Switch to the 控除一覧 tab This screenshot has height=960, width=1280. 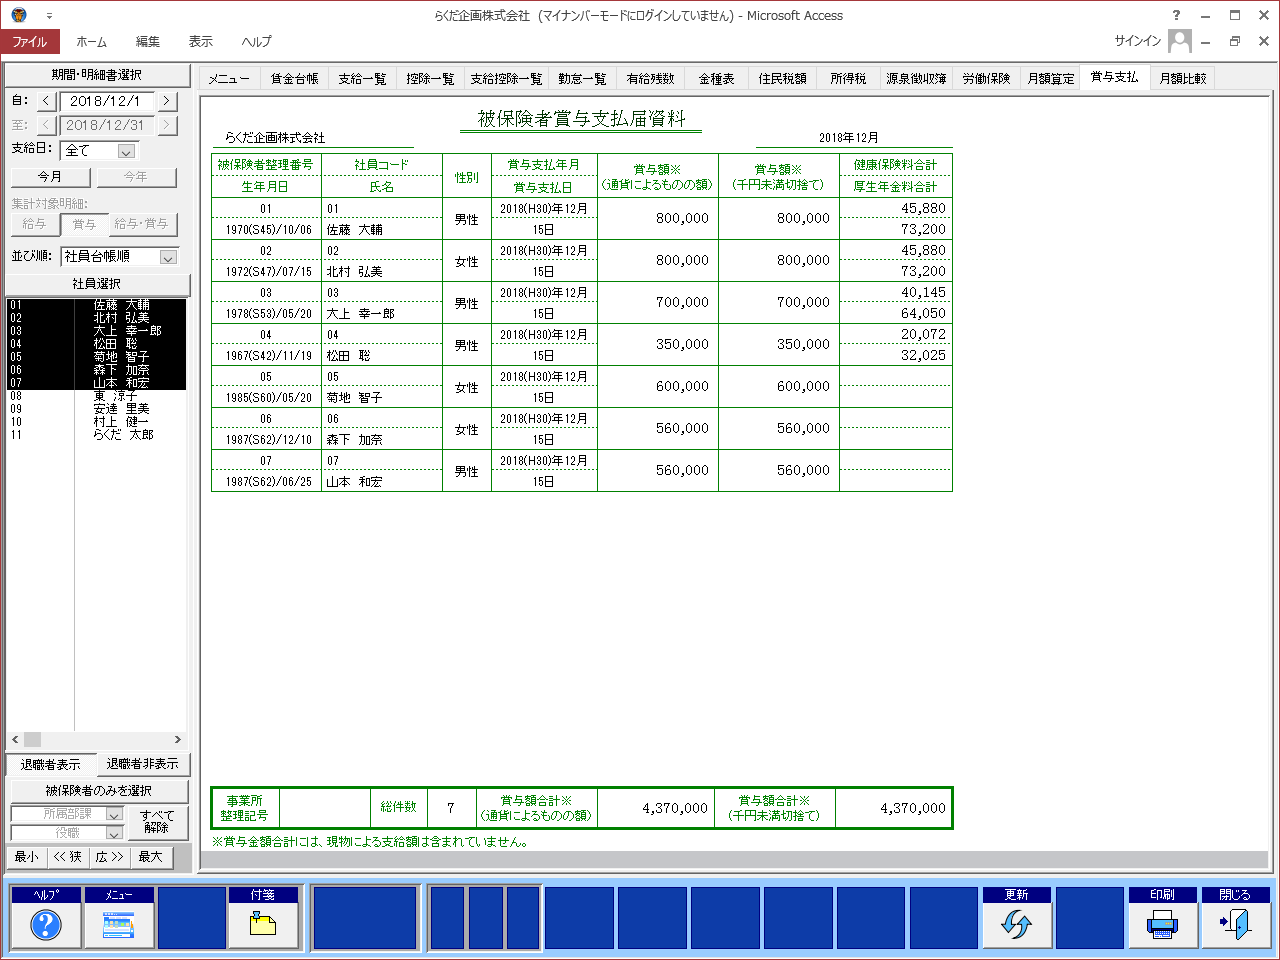click(x=430, y=78)
